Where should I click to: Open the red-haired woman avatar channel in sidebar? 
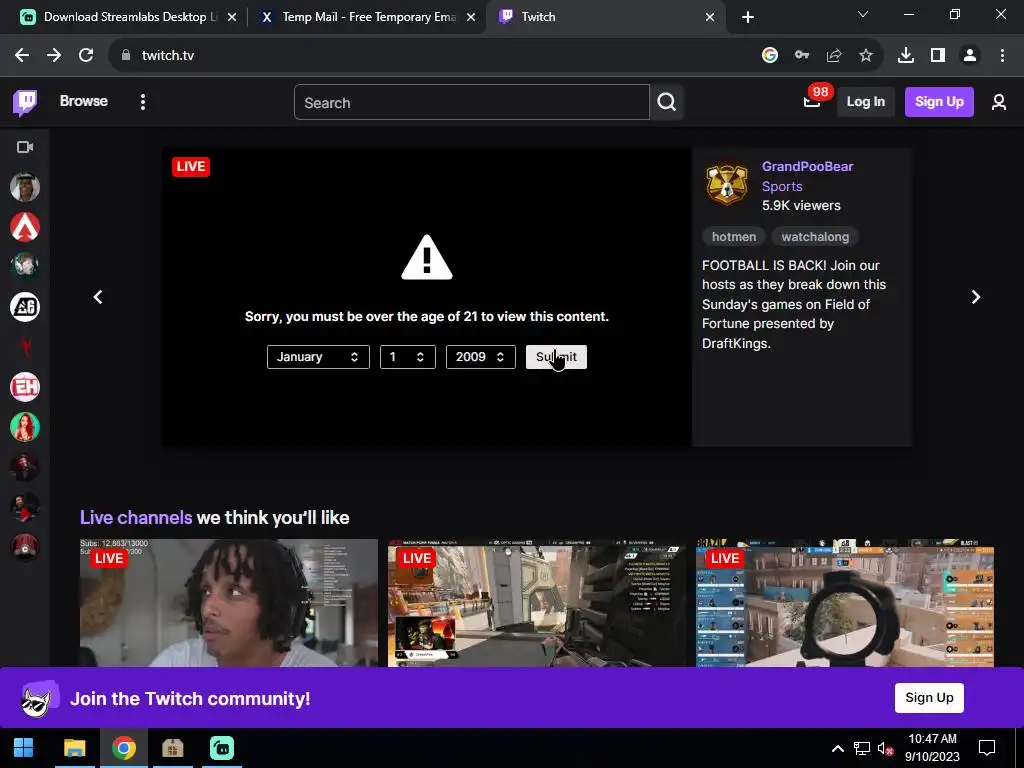[25, 427]
